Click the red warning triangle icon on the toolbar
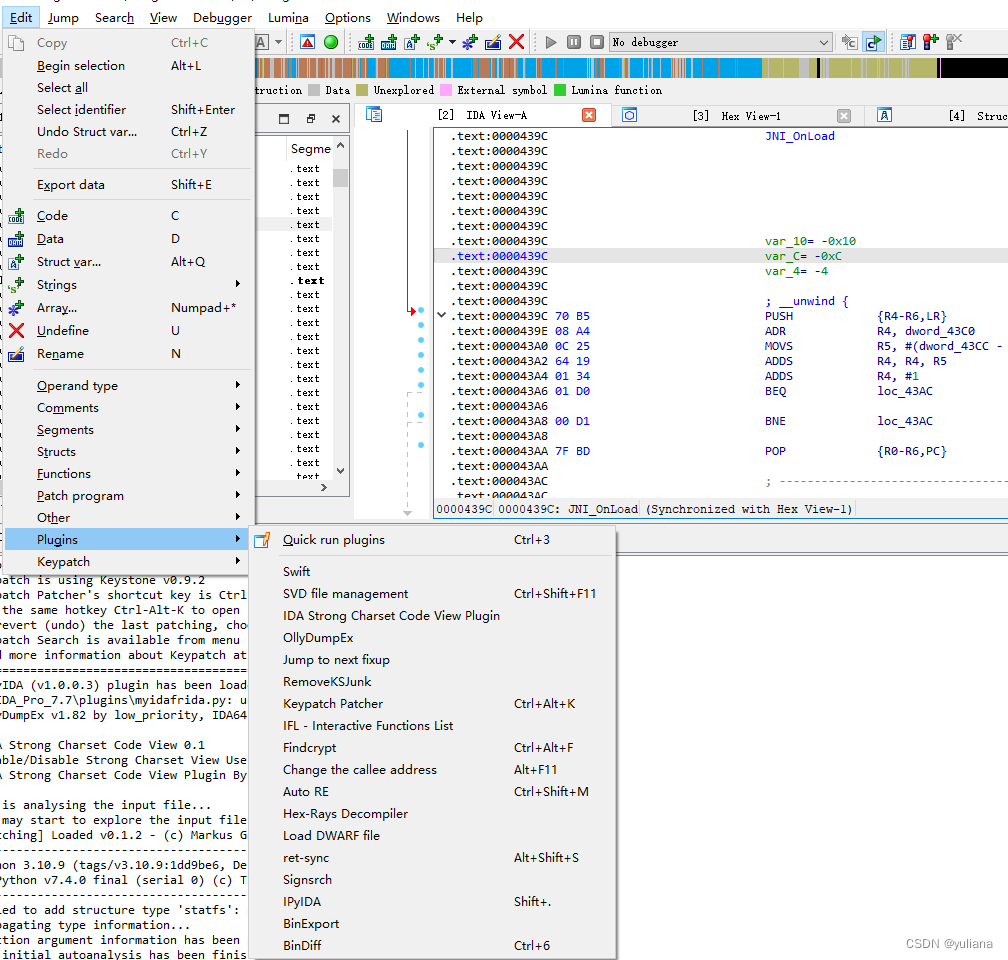 point(307,41)
